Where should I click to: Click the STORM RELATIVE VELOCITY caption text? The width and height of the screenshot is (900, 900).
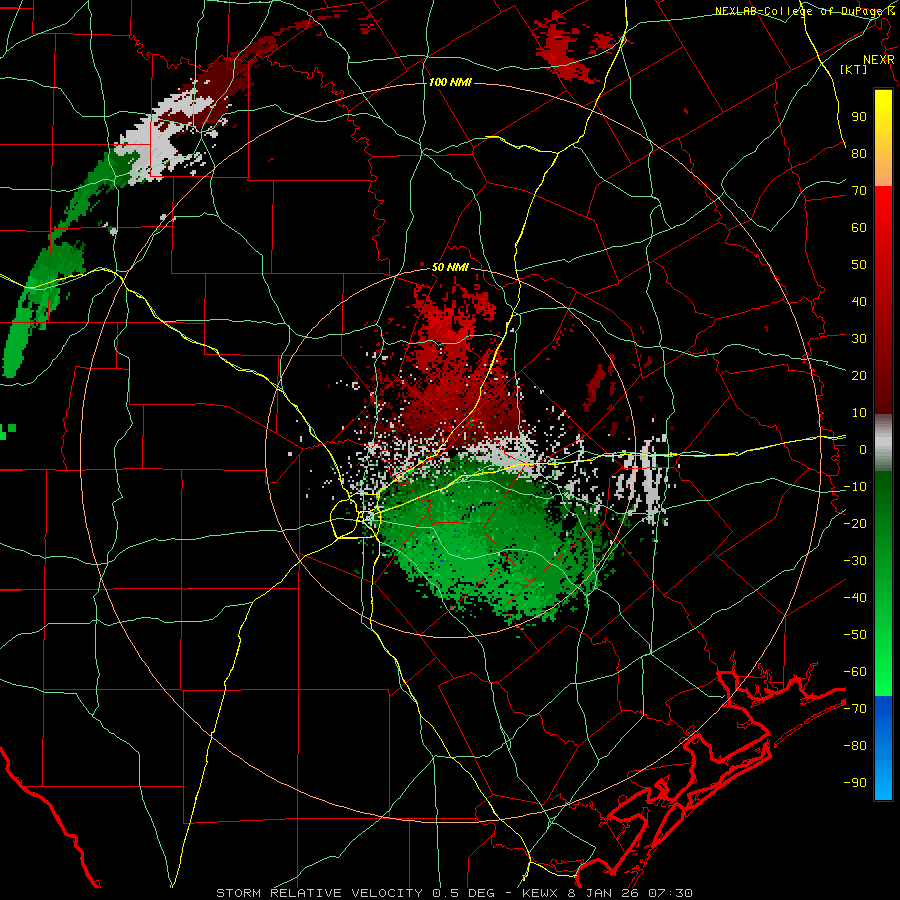319,893
